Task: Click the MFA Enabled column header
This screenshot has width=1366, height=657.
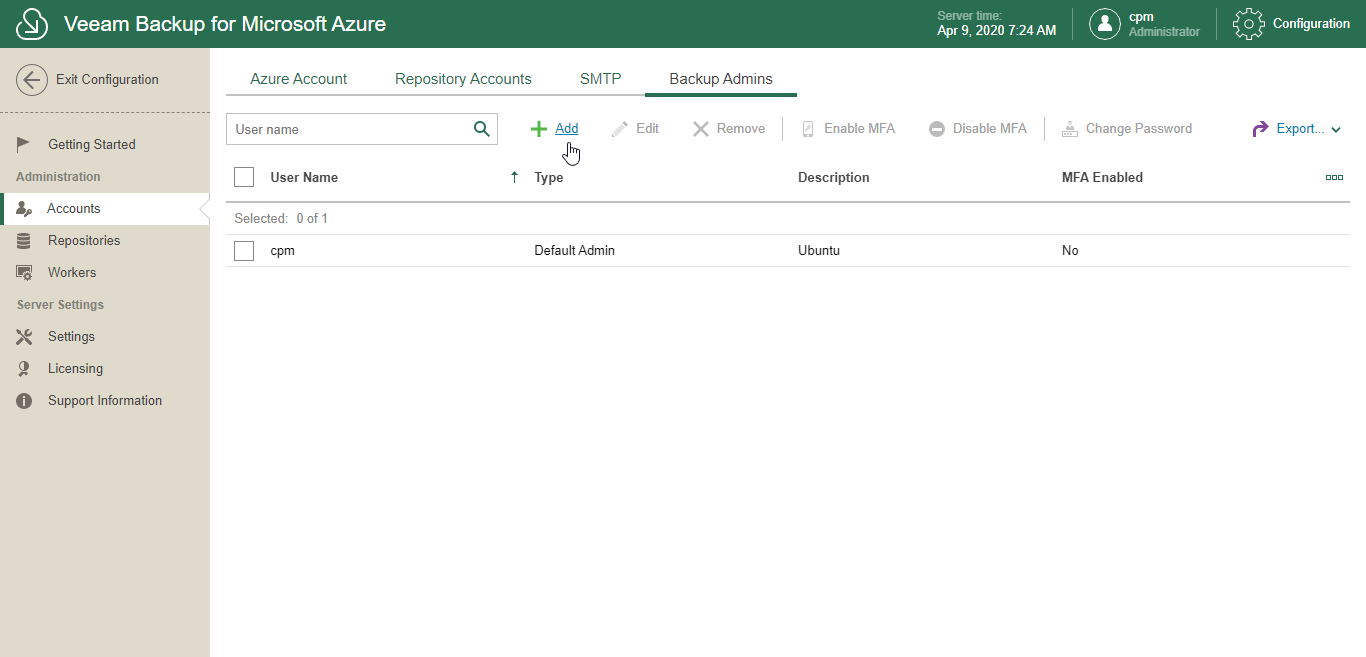Action: point(1102,177)
